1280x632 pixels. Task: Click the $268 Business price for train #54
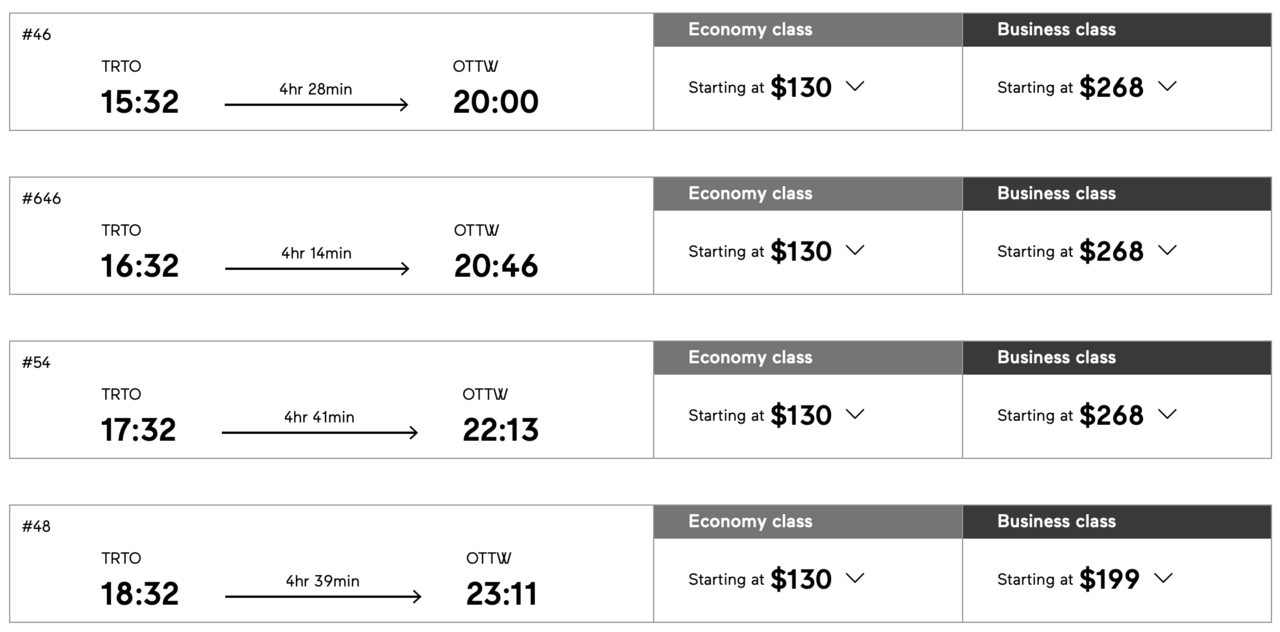pos(1110,415)
